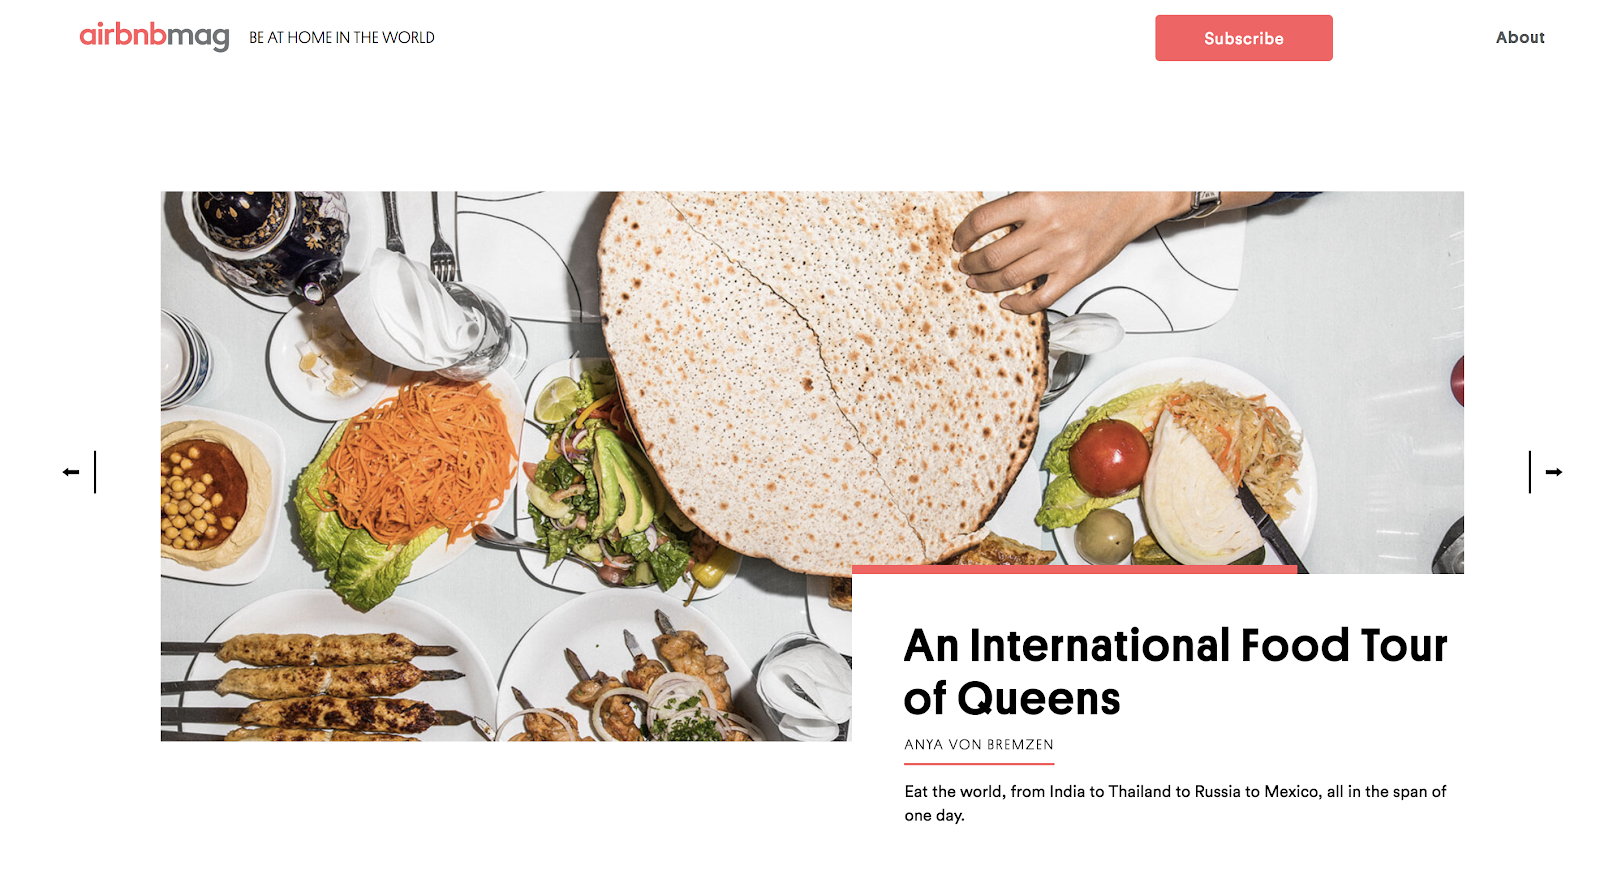Advance to the next slide with right arrow

[1554, 472]
